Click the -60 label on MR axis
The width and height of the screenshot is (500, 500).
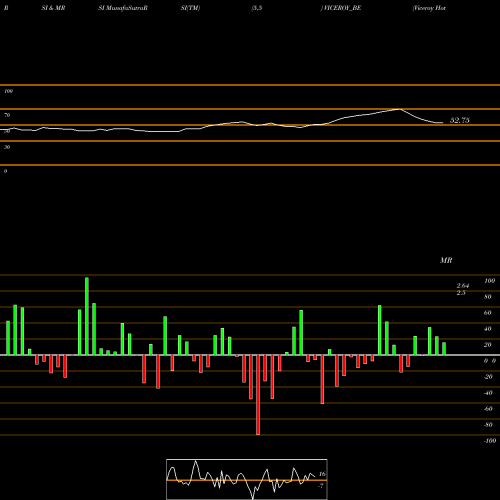click(488, 409)
